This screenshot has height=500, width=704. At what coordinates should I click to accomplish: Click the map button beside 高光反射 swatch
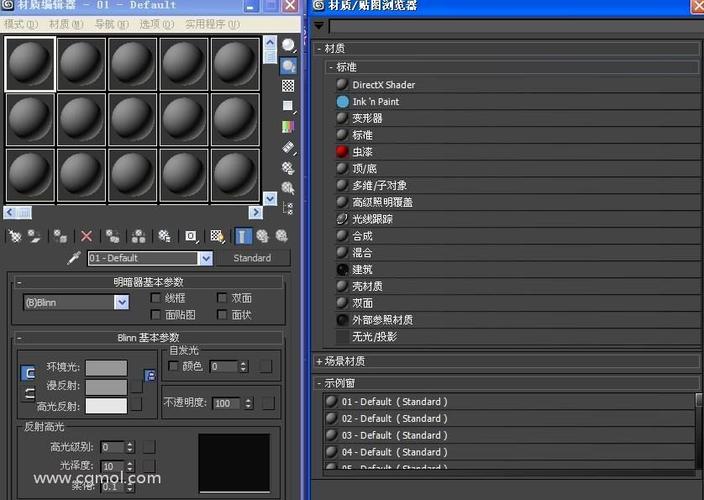pyautogui.click(x=136, y=404)
